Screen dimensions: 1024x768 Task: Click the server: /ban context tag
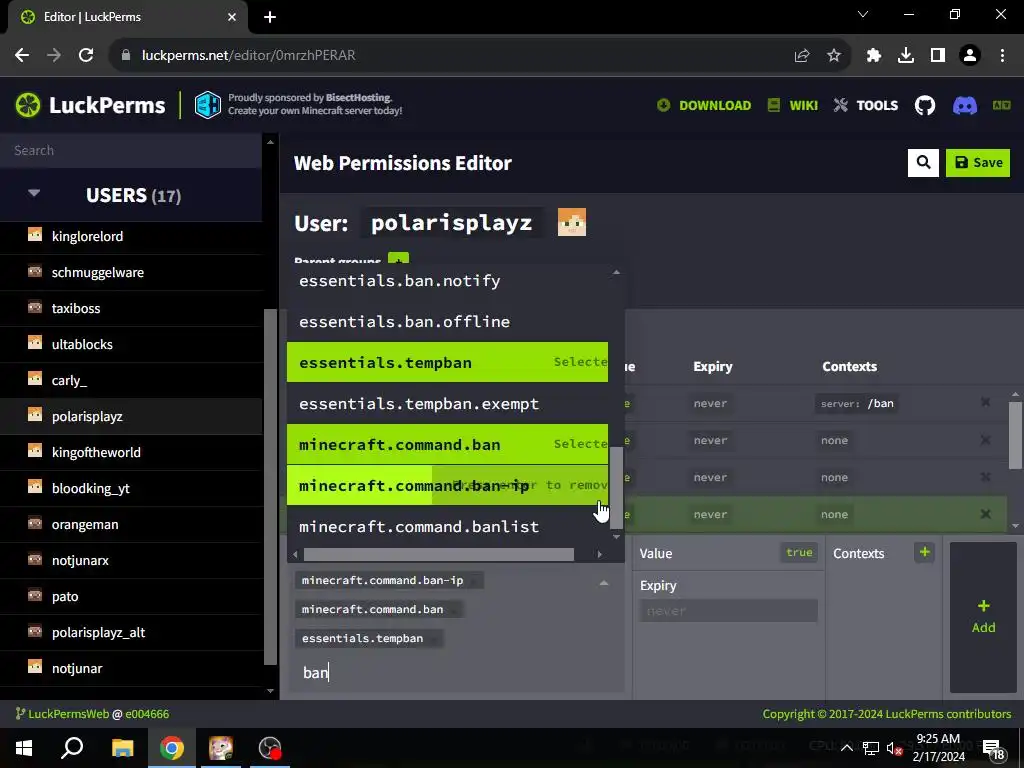point(857,404)
